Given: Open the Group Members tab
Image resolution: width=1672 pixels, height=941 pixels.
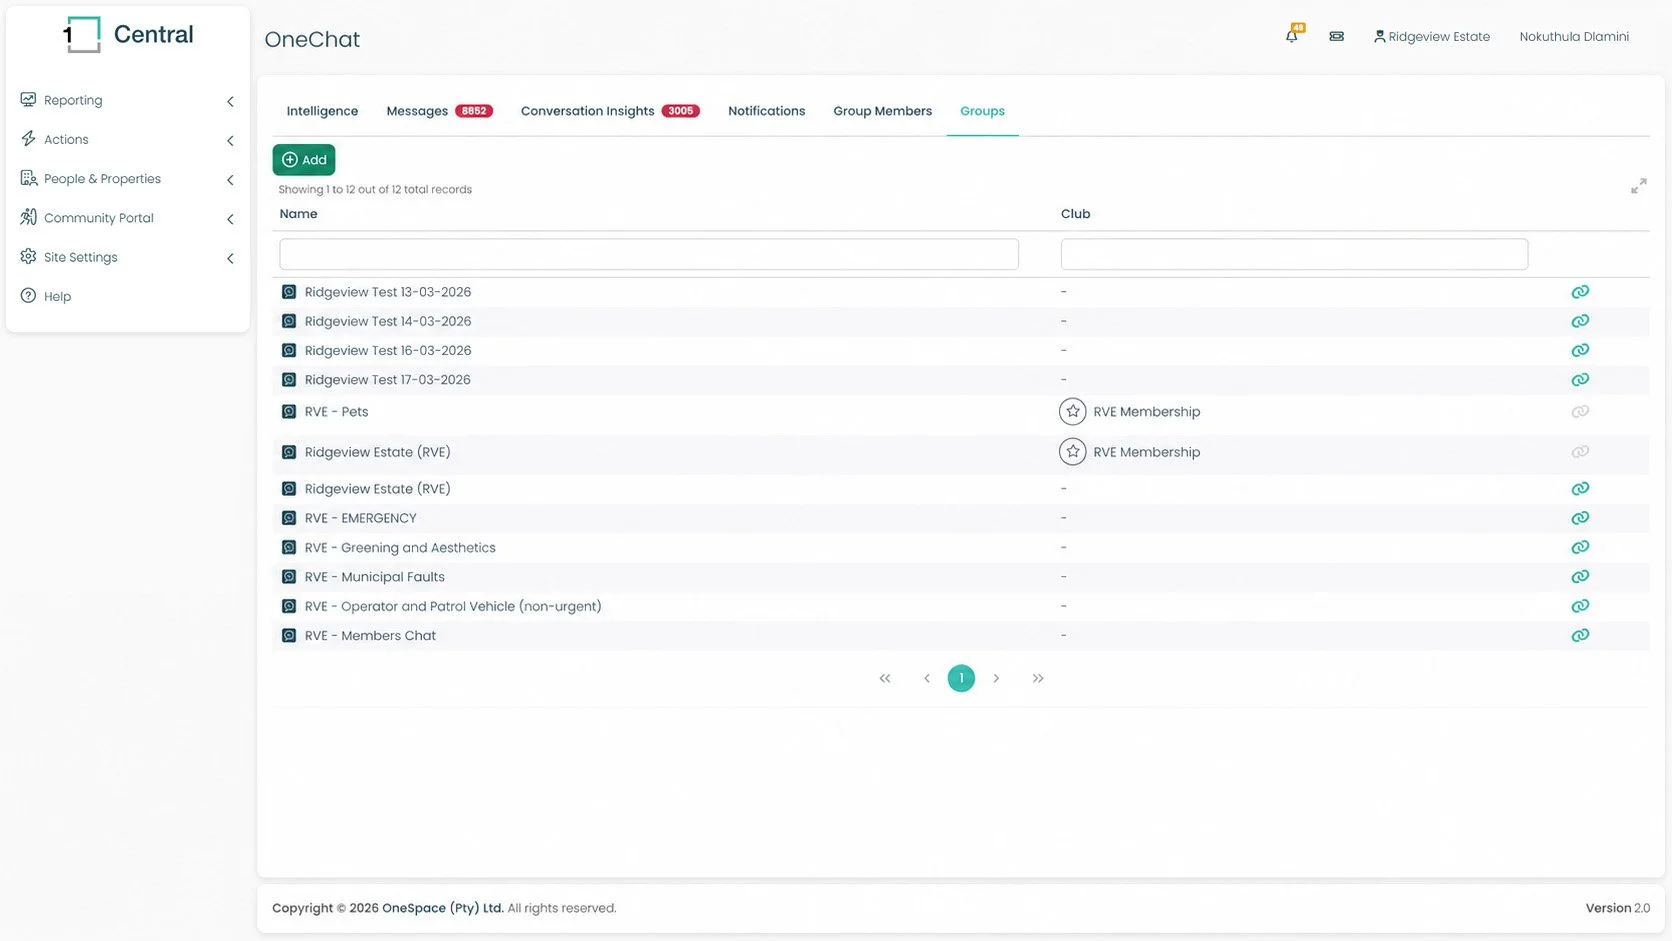Looking at the screenshot, I should (x=882, y=111).
